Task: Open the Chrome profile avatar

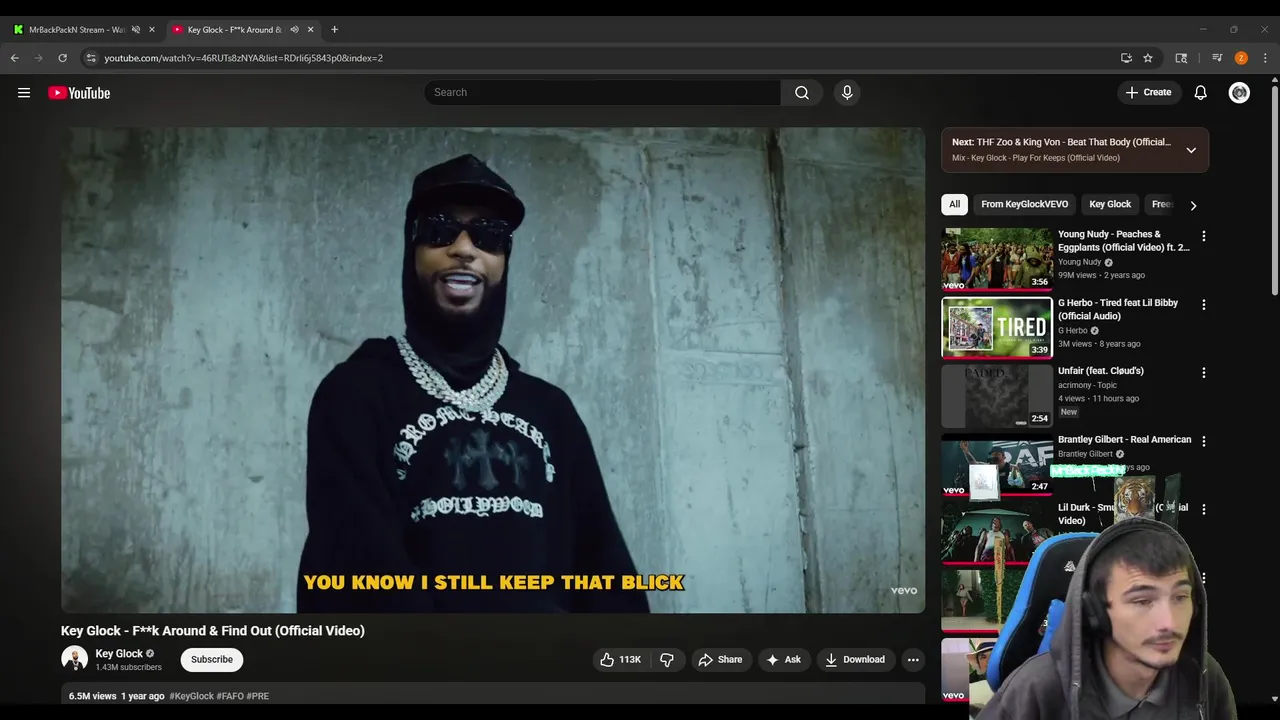Action: (x=1241, y=58)
